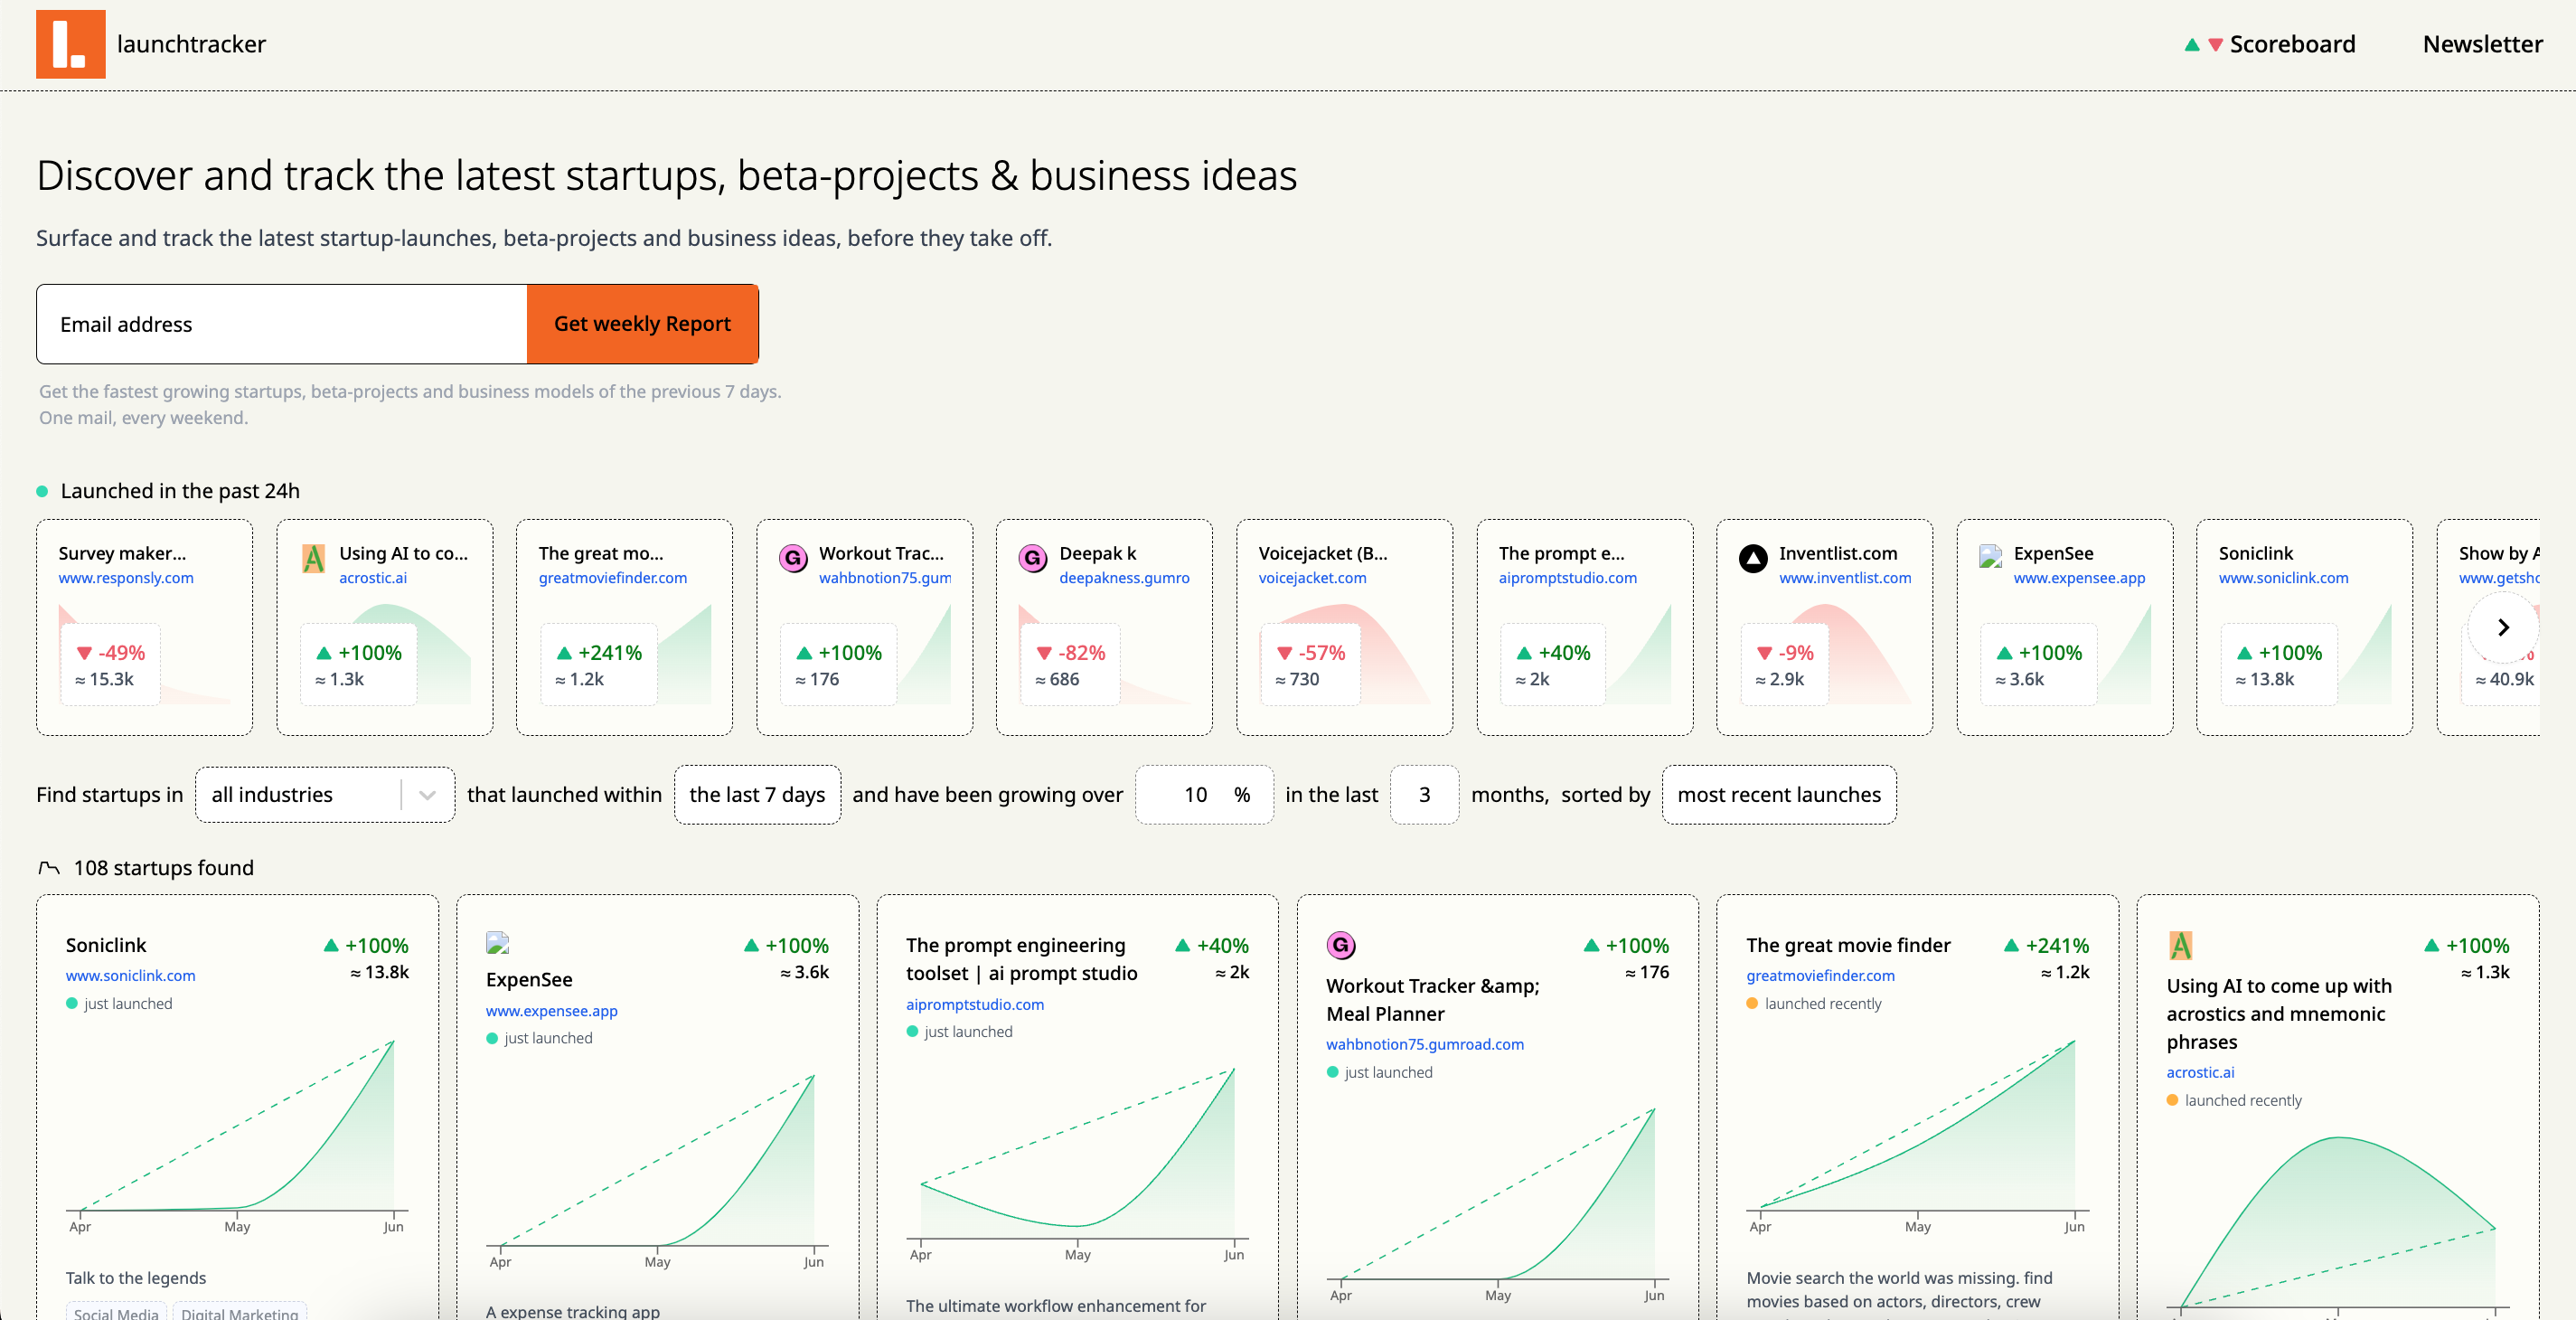
Task: Open the Scoreboard page
Action: 2291,44
